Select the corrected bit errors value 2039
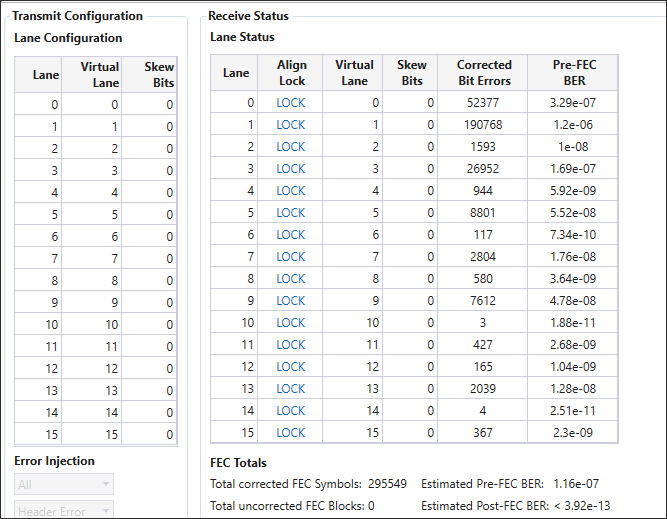This screenshot has height=519, width=667. pos(483,389)
